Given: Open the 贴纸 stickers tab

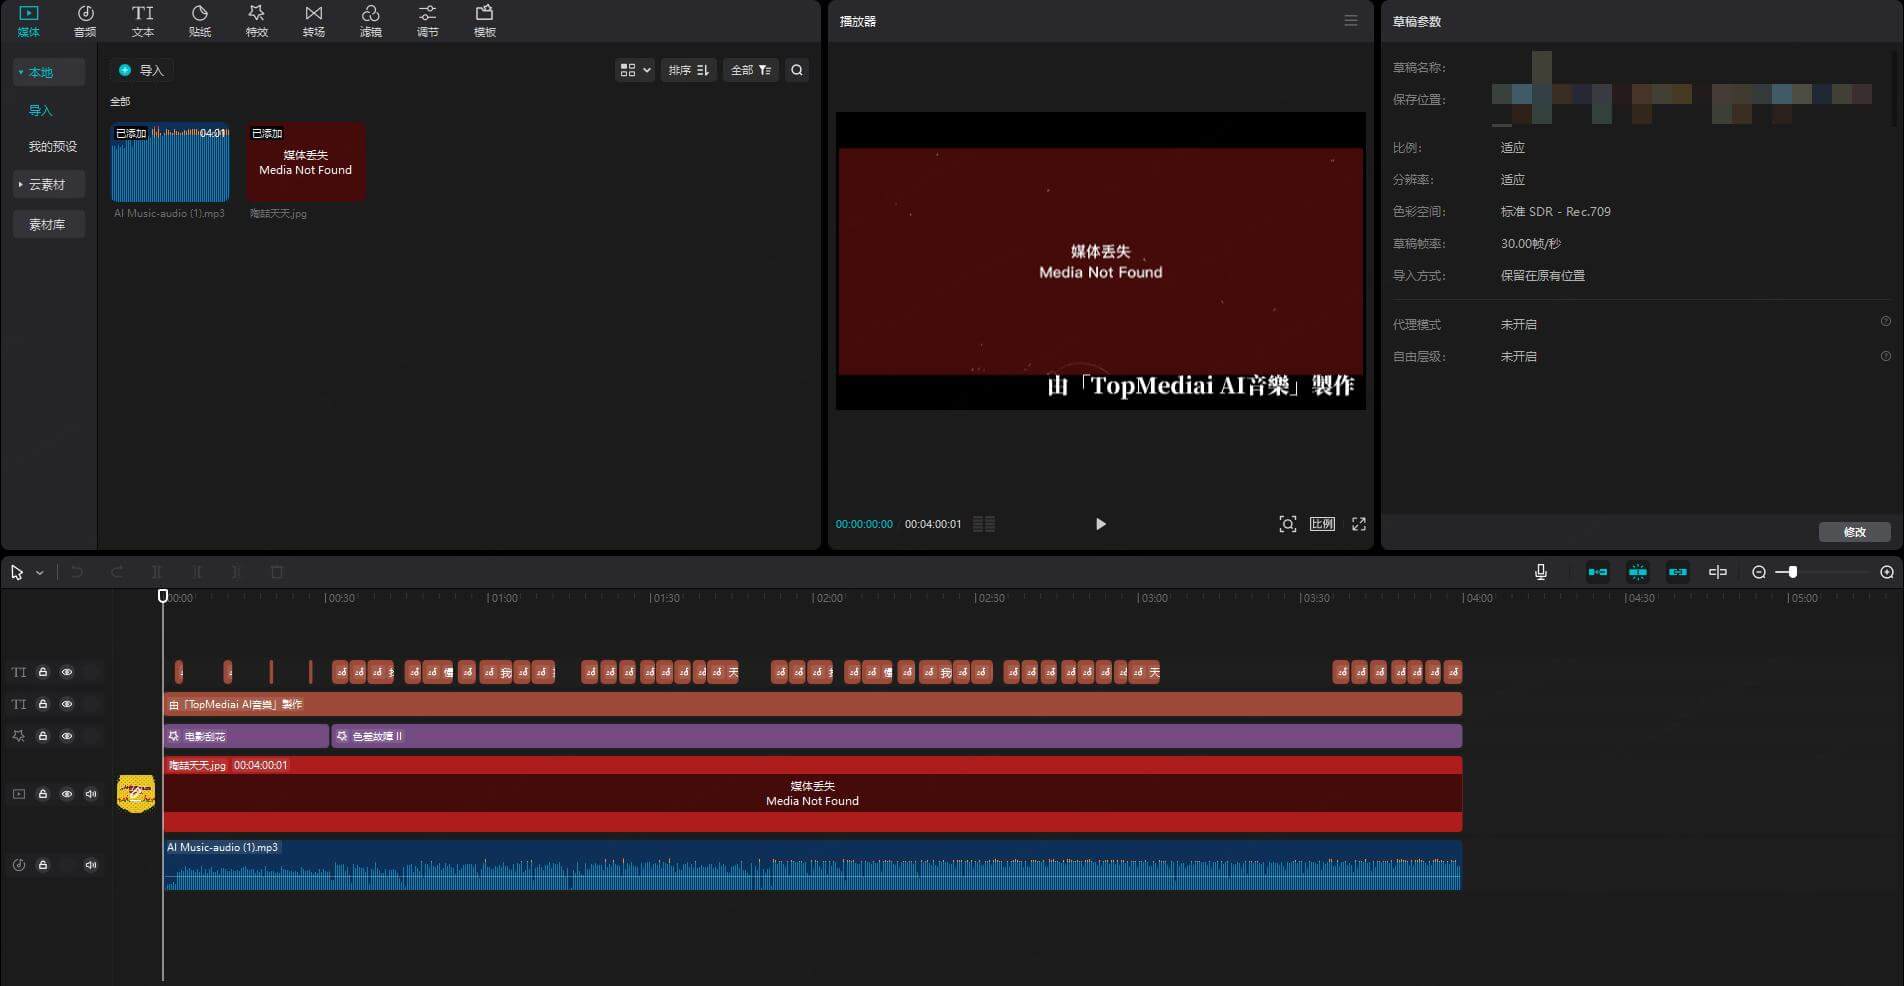Looking at the screenshot, I should click(200, 21).
